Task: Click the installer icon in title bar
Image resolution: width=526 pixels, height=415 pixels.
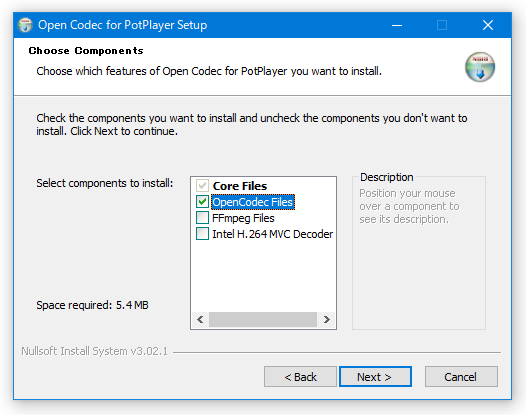Action: click(x=25, y=25)
